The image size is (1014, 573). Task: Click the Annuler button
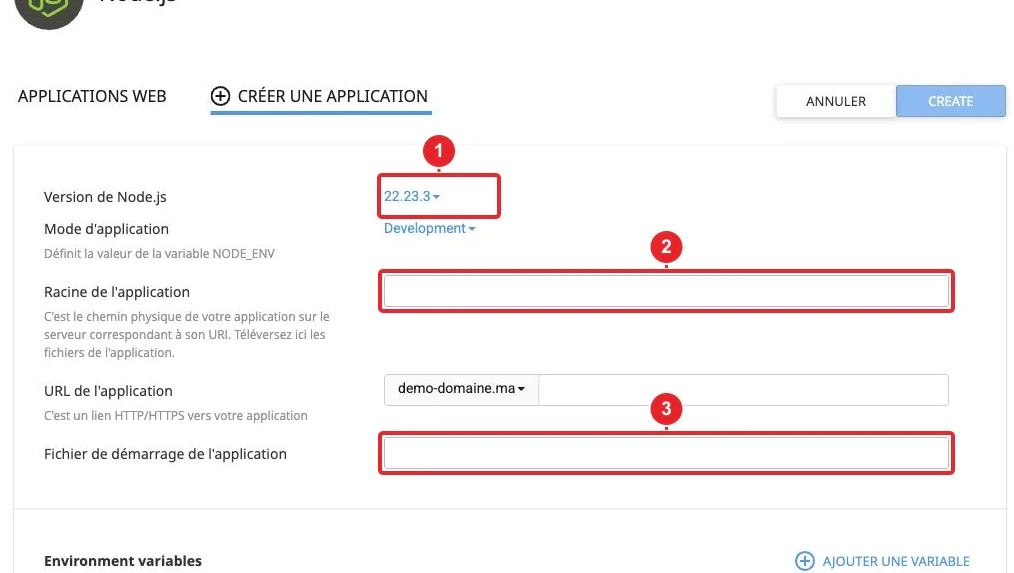[x=836, y=102]
